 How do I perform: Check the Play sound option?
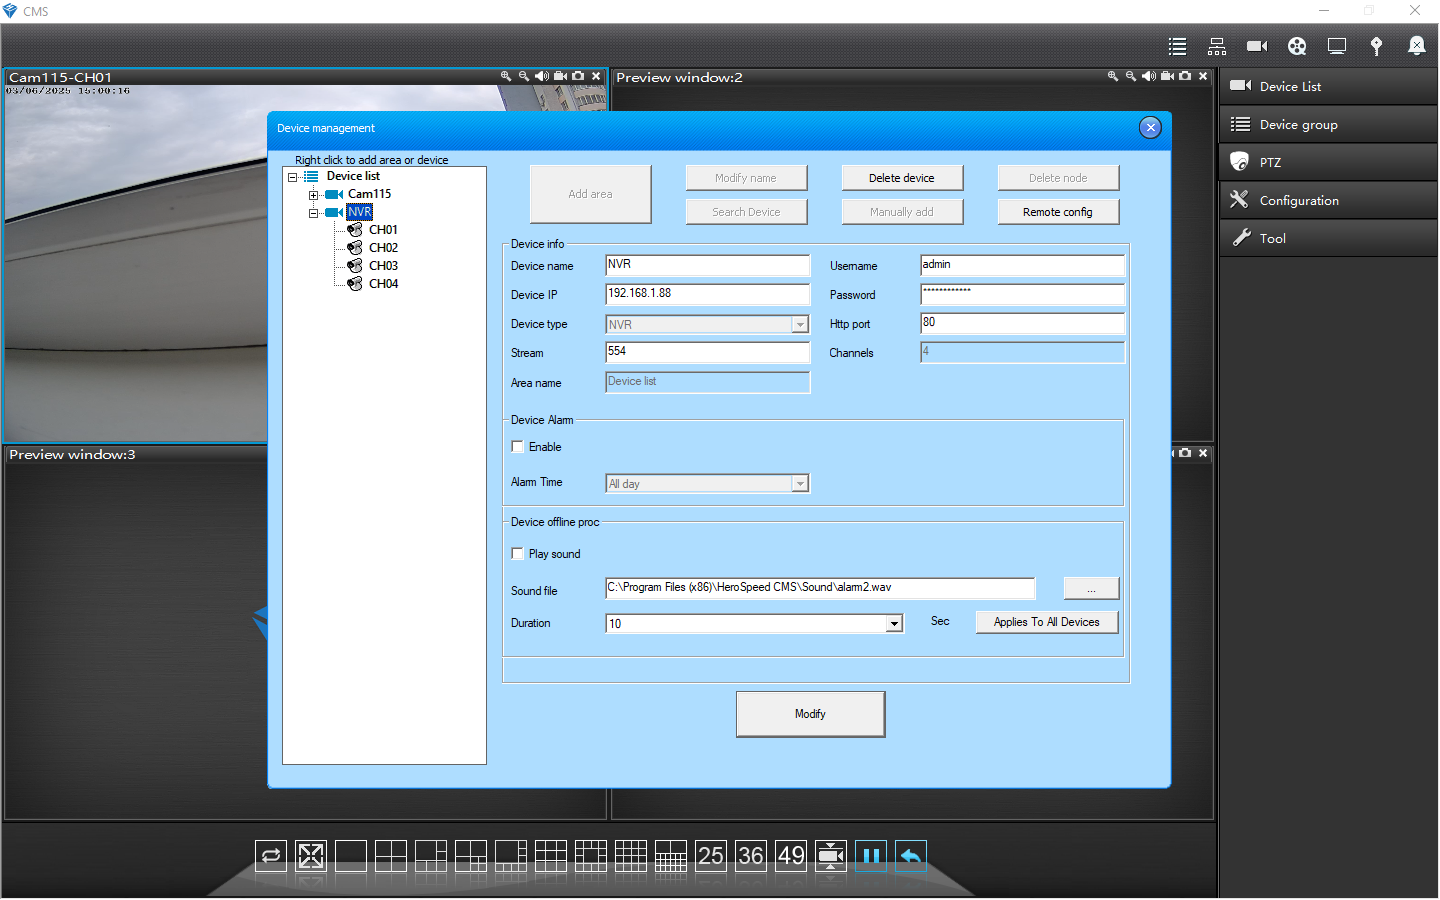518,554
